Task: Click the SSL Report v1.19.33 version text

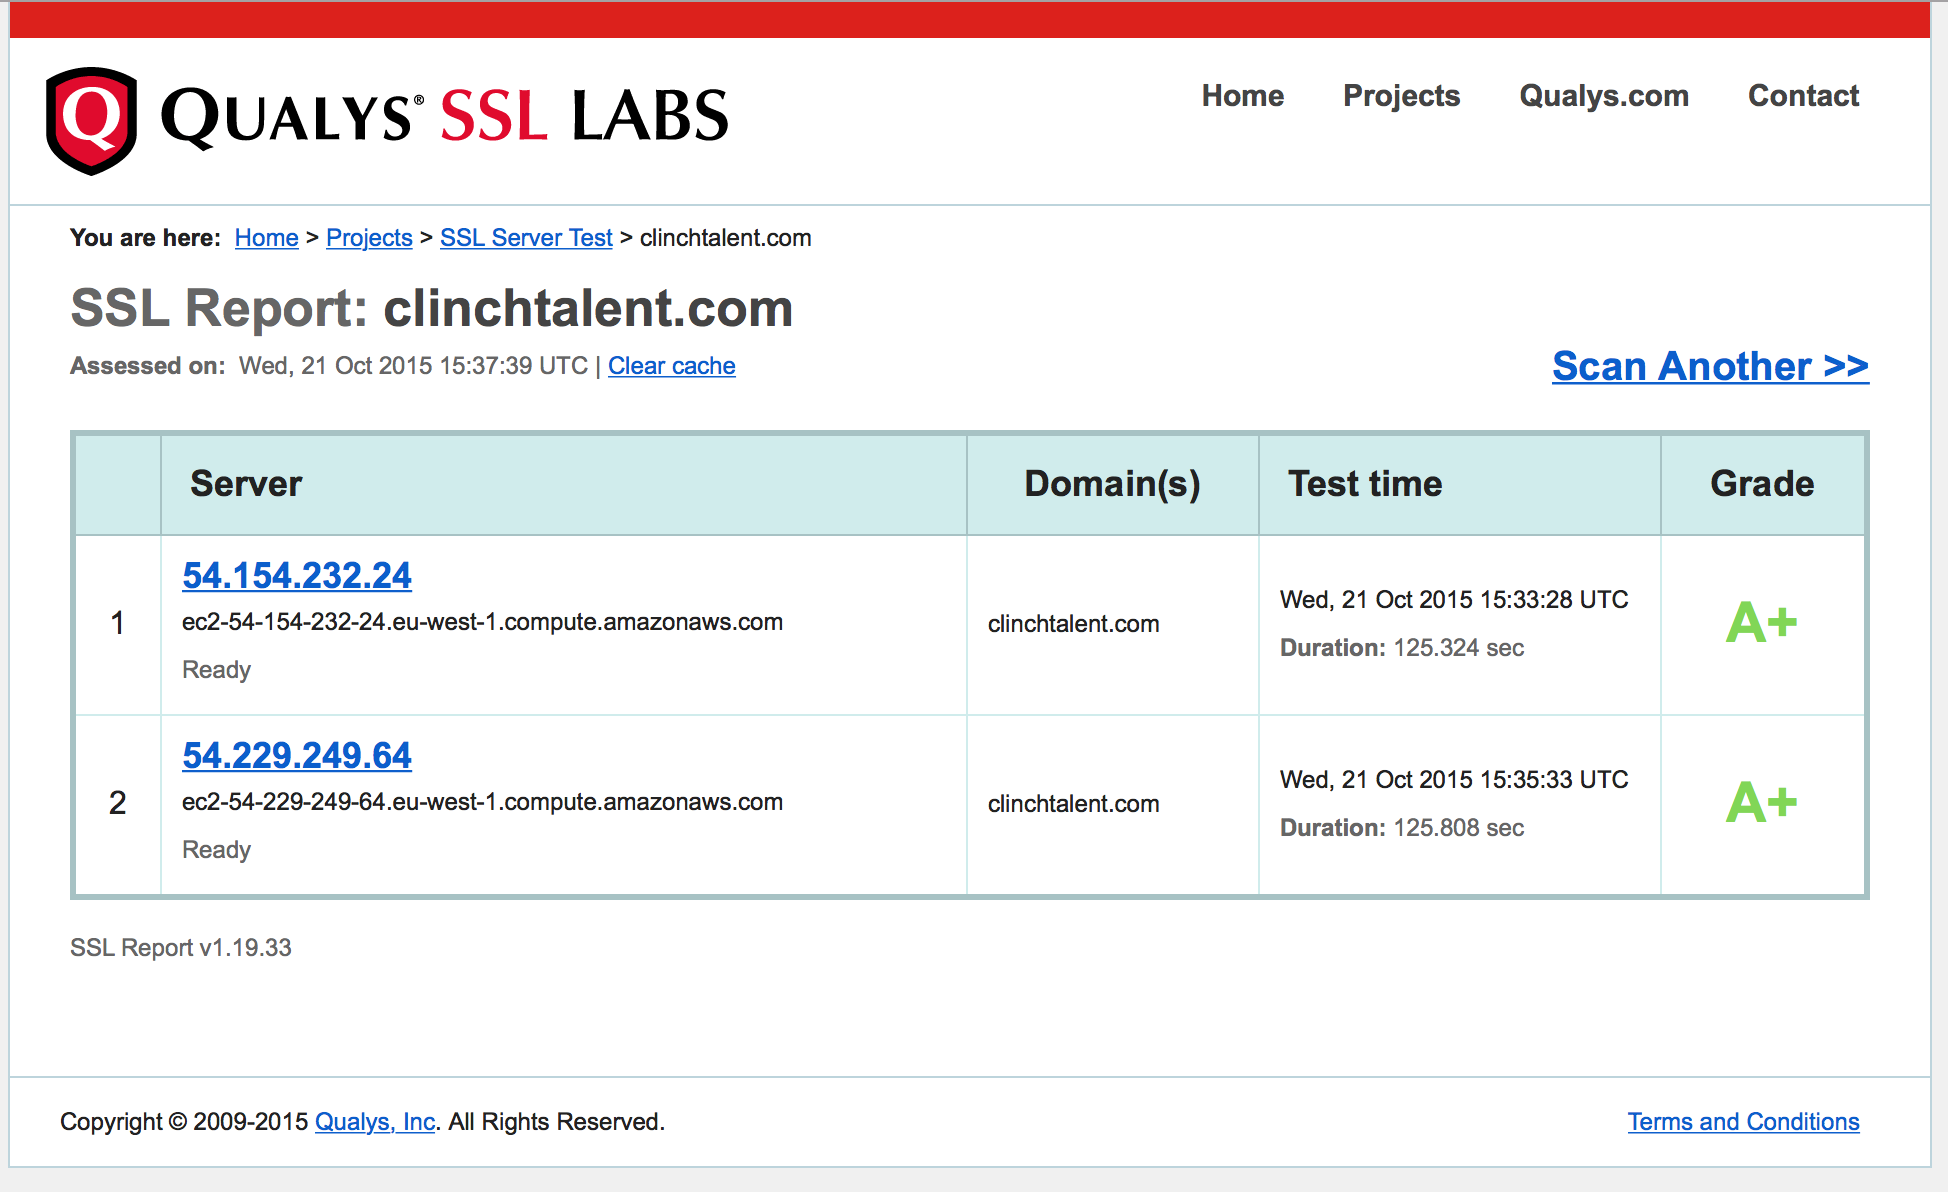Action: tap(181, 948)
